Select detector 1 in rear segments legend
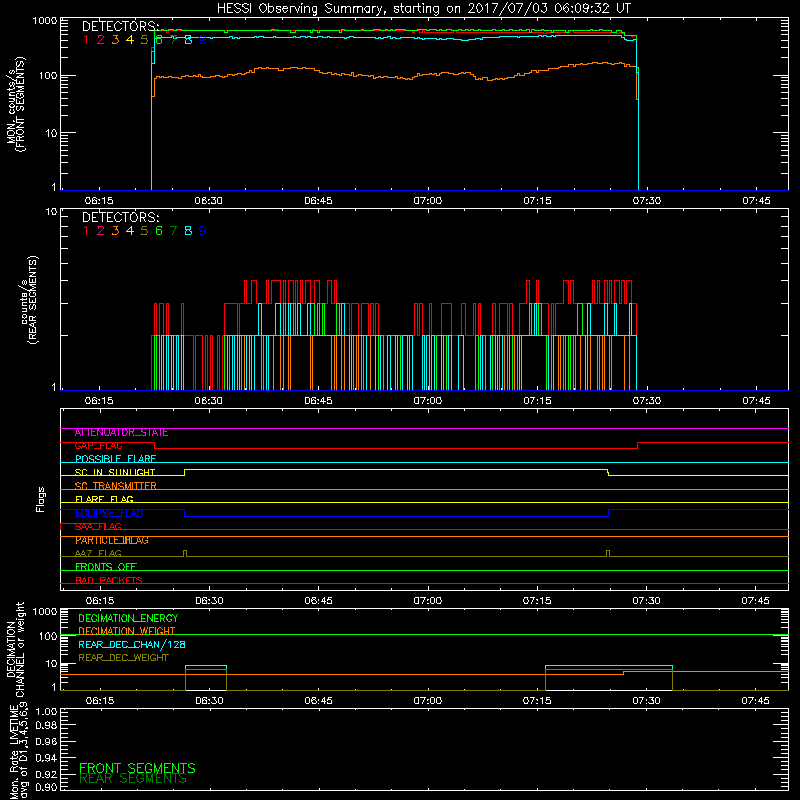 pyautogui.click(x=86, y=231)
